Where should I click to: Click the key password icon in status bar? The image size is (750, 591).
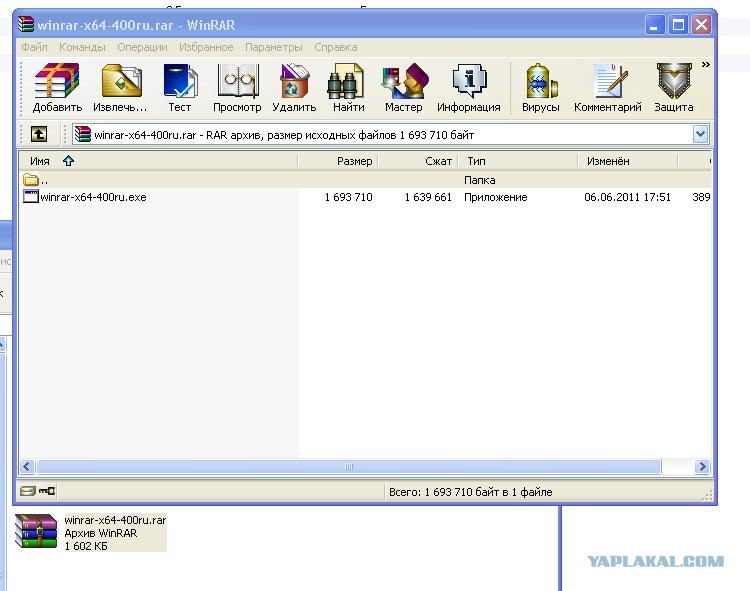(47, 491)
